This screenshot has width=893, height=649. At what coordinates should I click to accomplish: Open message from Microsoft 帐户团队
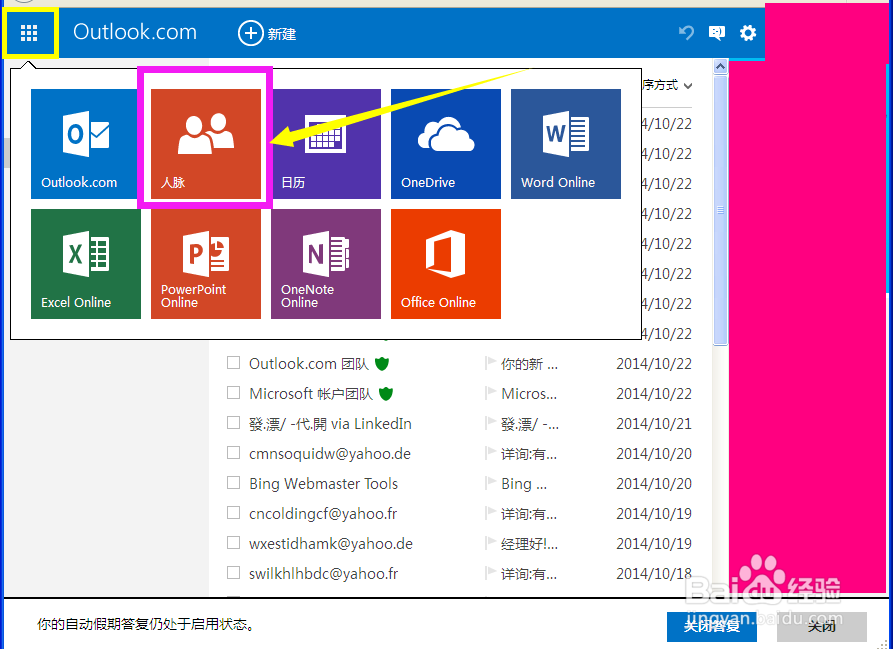point(311,394)
